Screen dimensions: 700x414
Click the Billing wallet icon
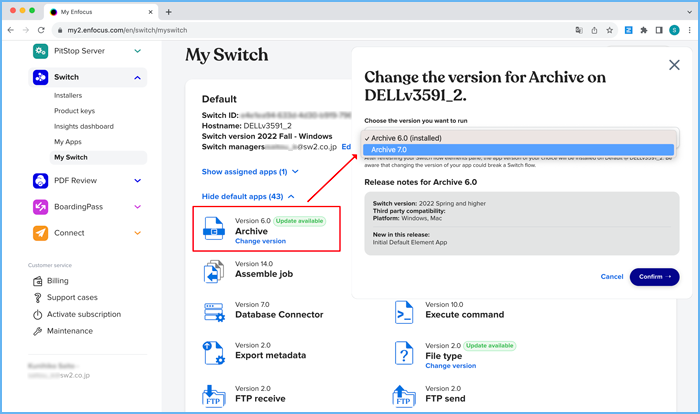click(38, 281)
